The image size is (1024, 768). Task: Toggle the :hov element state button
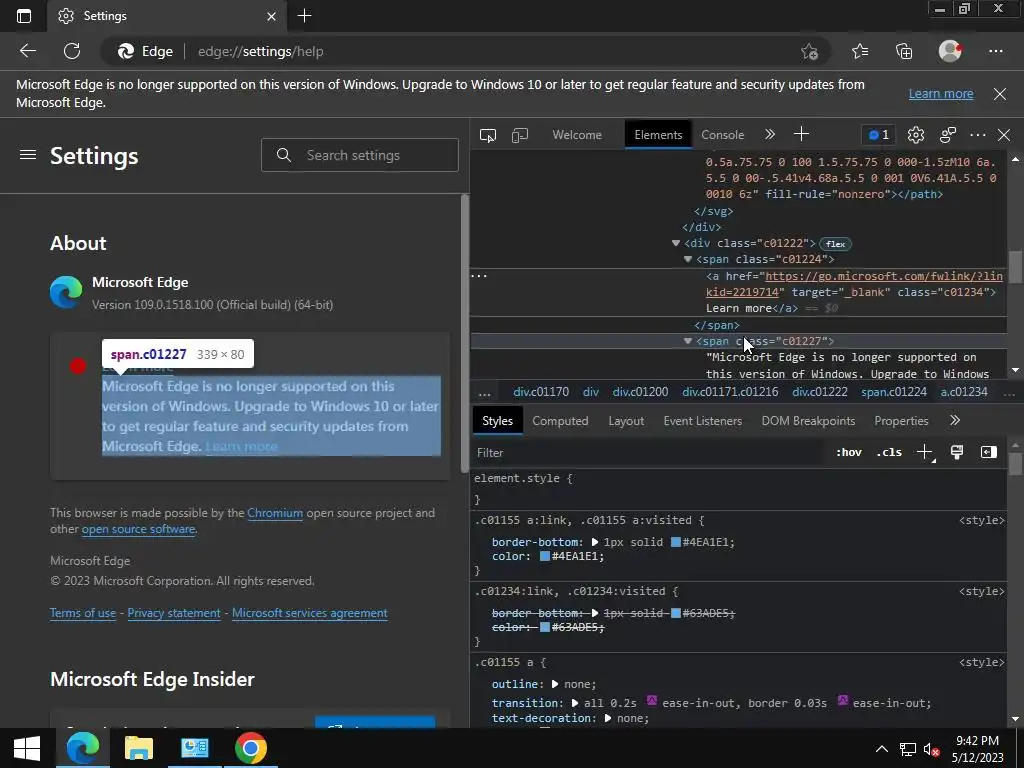849,453
